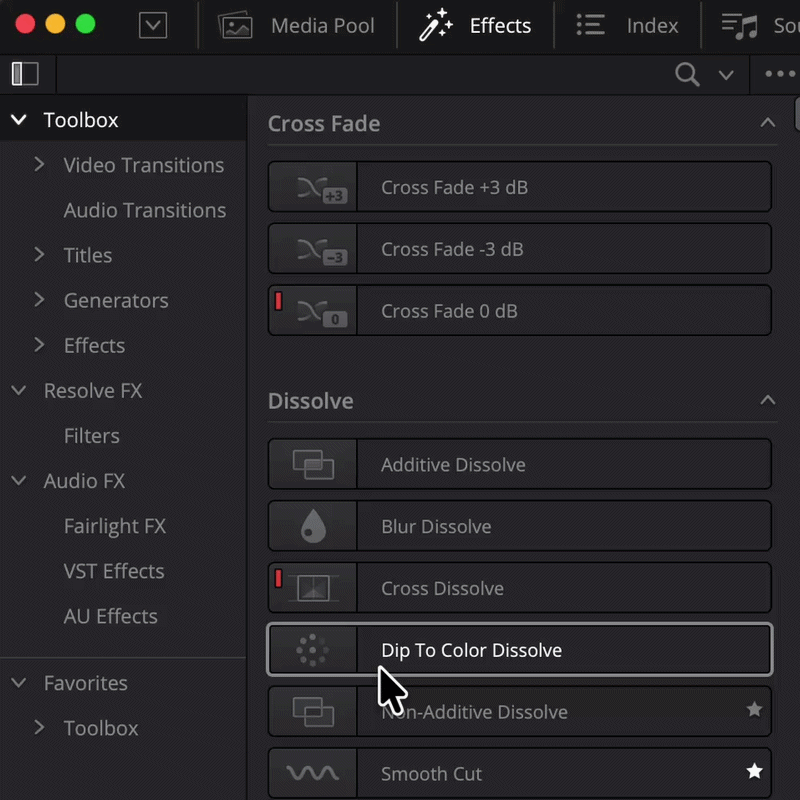This screenshot has width=800, height=800.
Task: Select the Blur Dissolve transition
Action: tap(519, 526)
